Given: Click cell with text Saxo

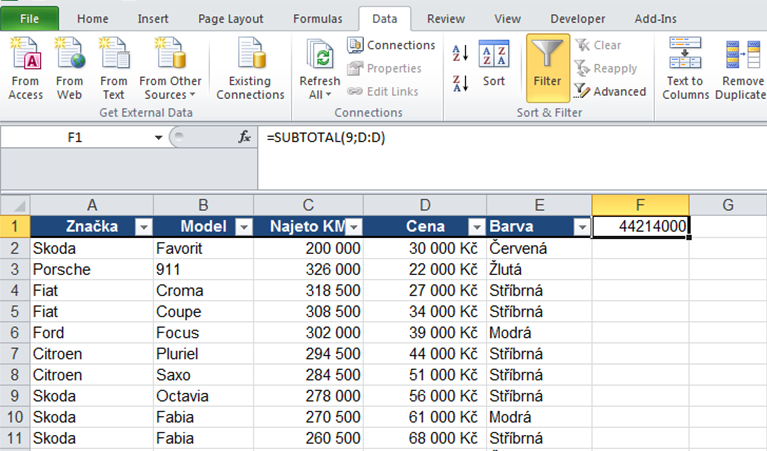Looking at the screenshot, I should click(x=203, y=375).
